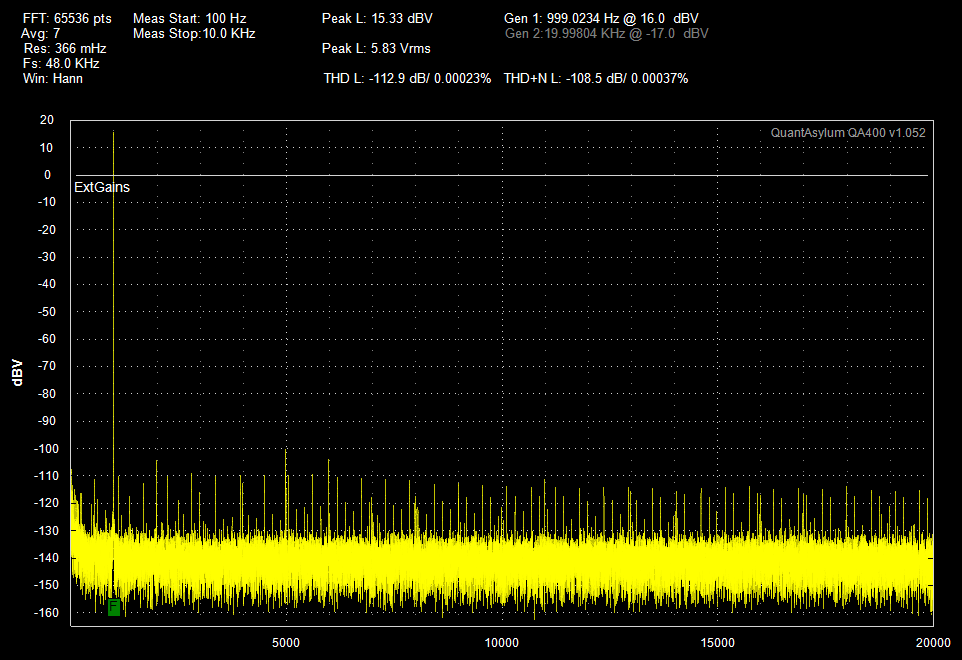Click the 15000 frequency axis label
The width and height of the screenshot is (962, 660).
718,643
